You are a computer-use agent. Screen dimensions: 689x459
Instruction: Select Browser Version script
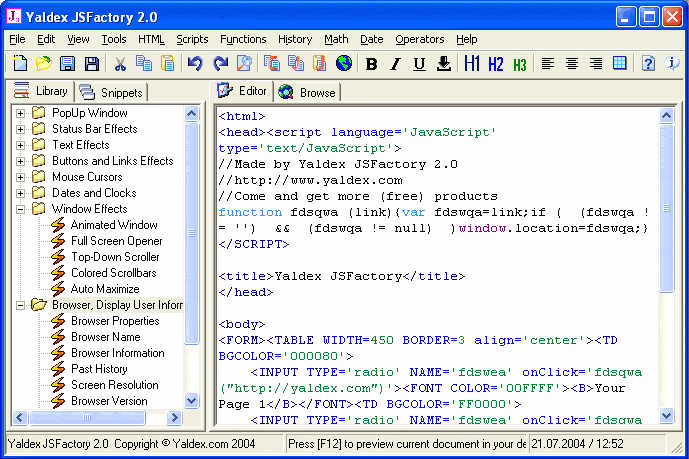(x=109, y=401)
